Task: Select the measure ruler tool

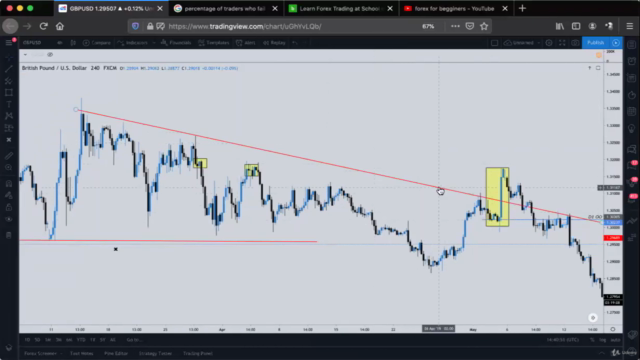Action: [x=9, y=156]
